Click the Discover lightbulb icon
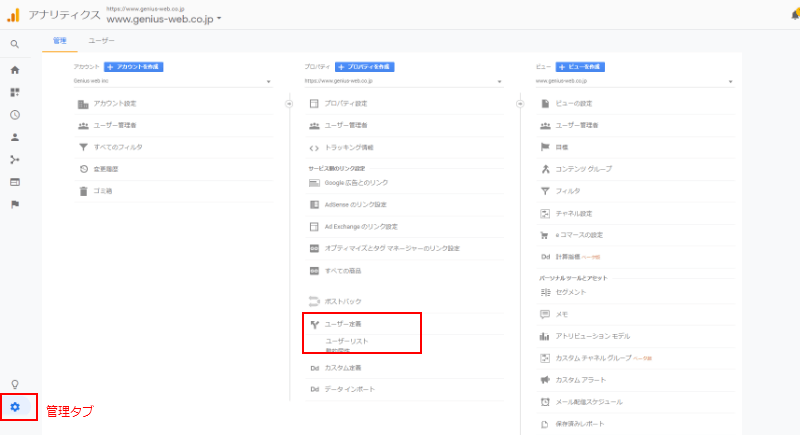Screen dimensions: 800x435 click(x=15, y=384)
